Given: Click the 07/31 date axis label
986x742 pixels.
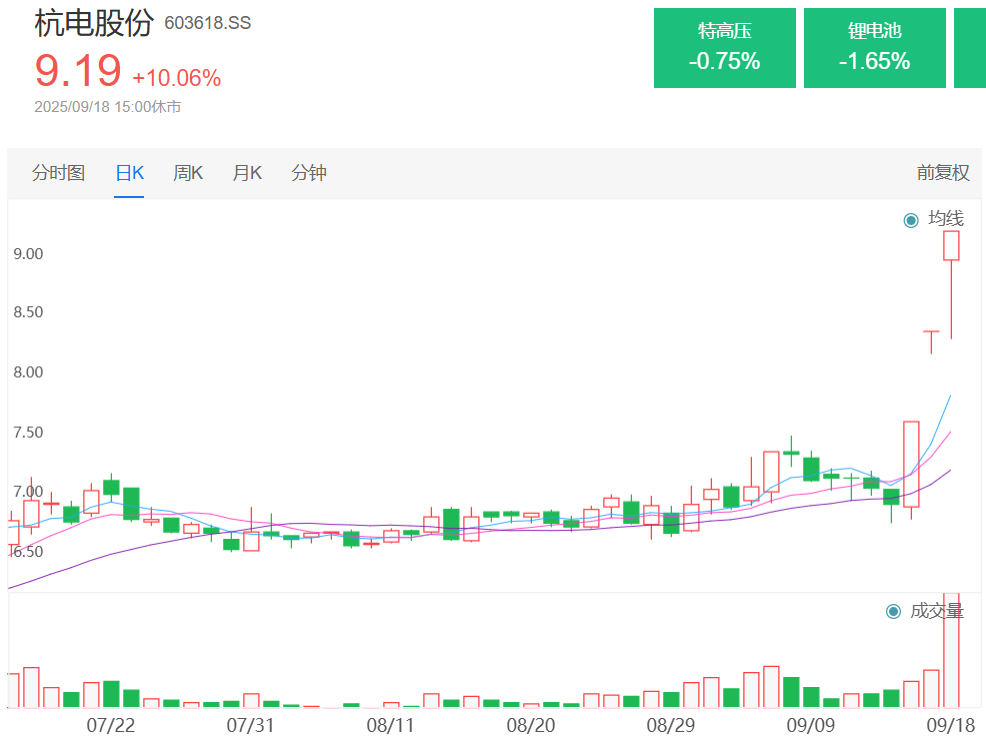Looking at the screenshot, I should (250, 725).
